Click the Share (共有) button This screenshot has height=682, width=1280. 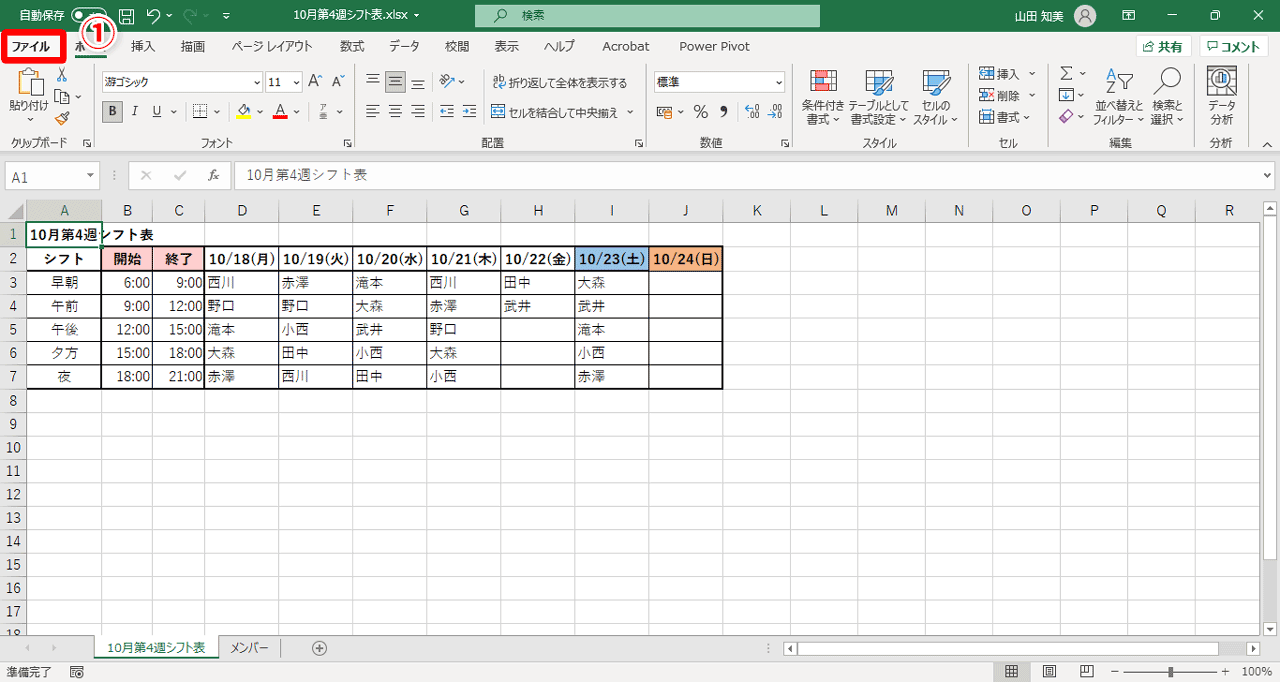click(1164, 47)
